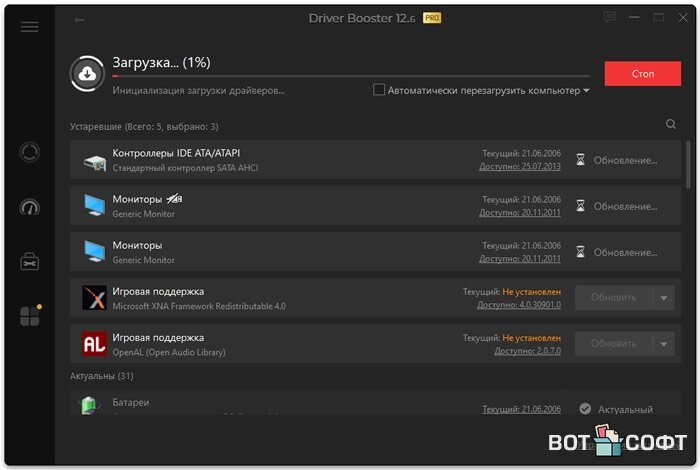Screen dimensions: 700x470
Task: Click Загрузка... (1%) status text
Action: point(161,62)
